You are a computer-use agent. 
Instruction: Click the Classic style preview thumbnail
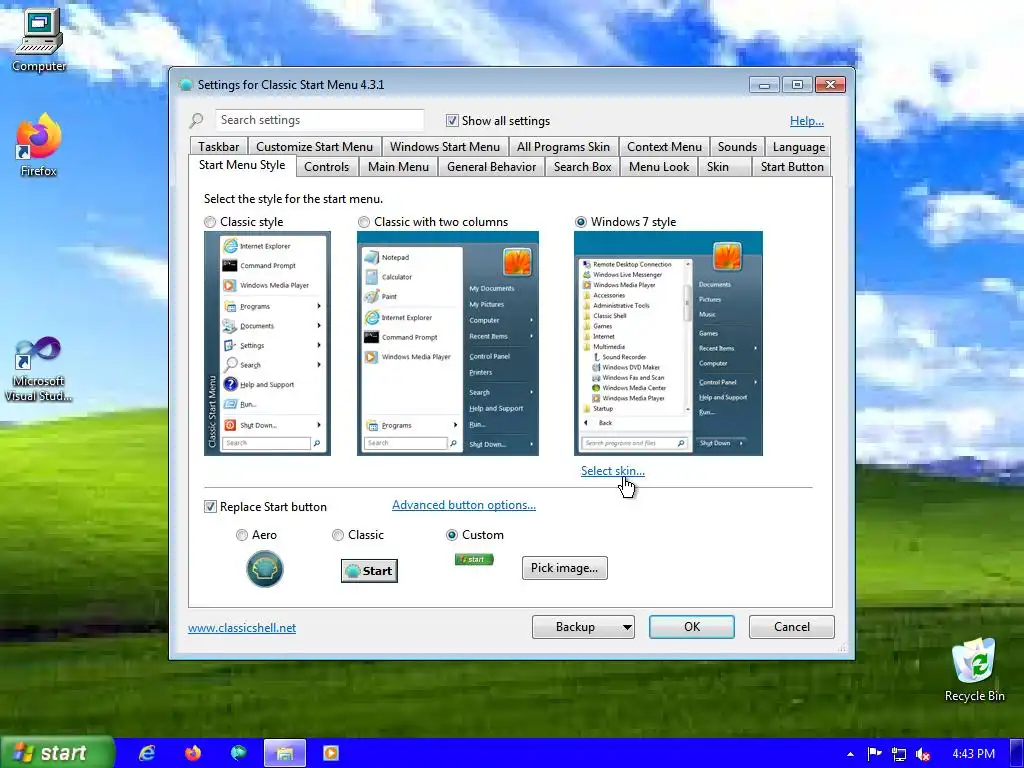click(267, 344)
